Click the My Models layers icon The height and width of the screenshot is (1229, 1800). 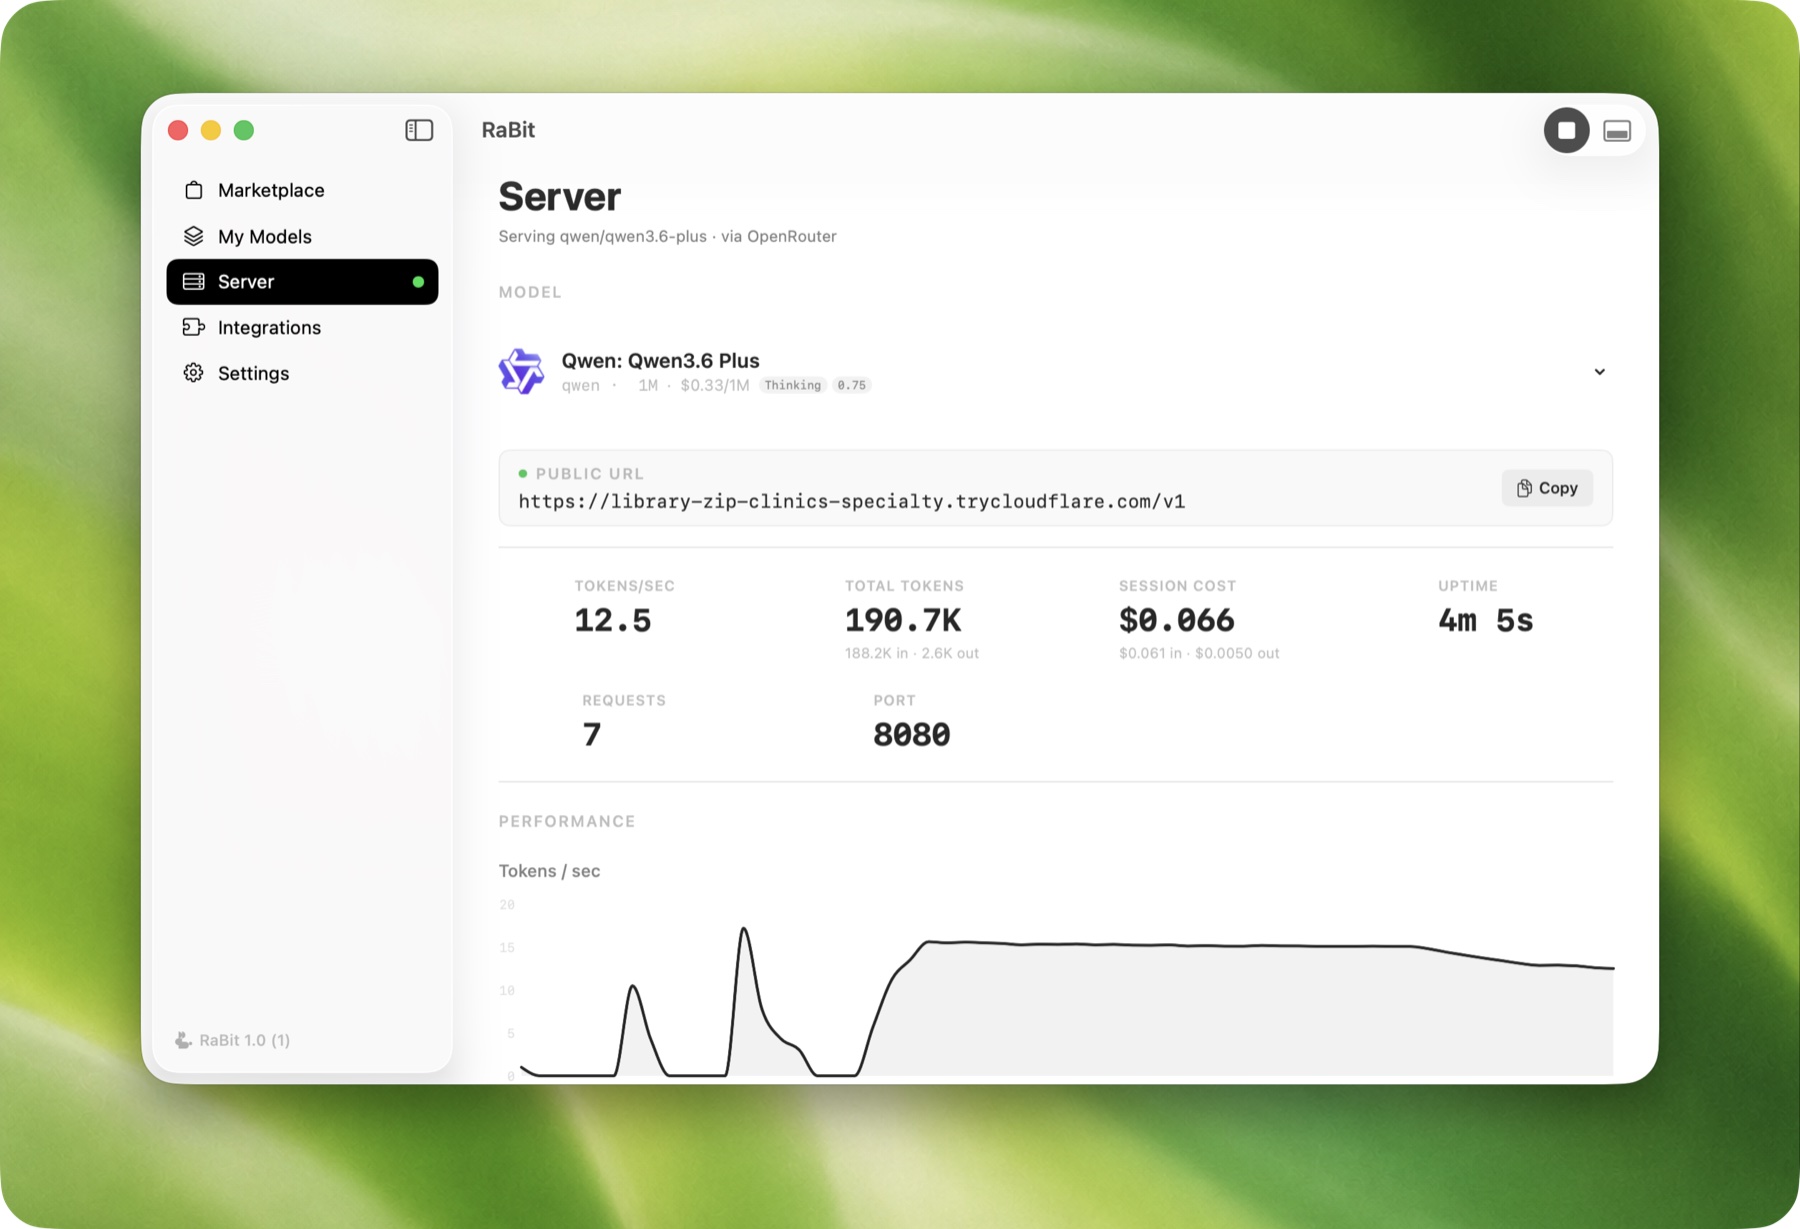(194, 236)
